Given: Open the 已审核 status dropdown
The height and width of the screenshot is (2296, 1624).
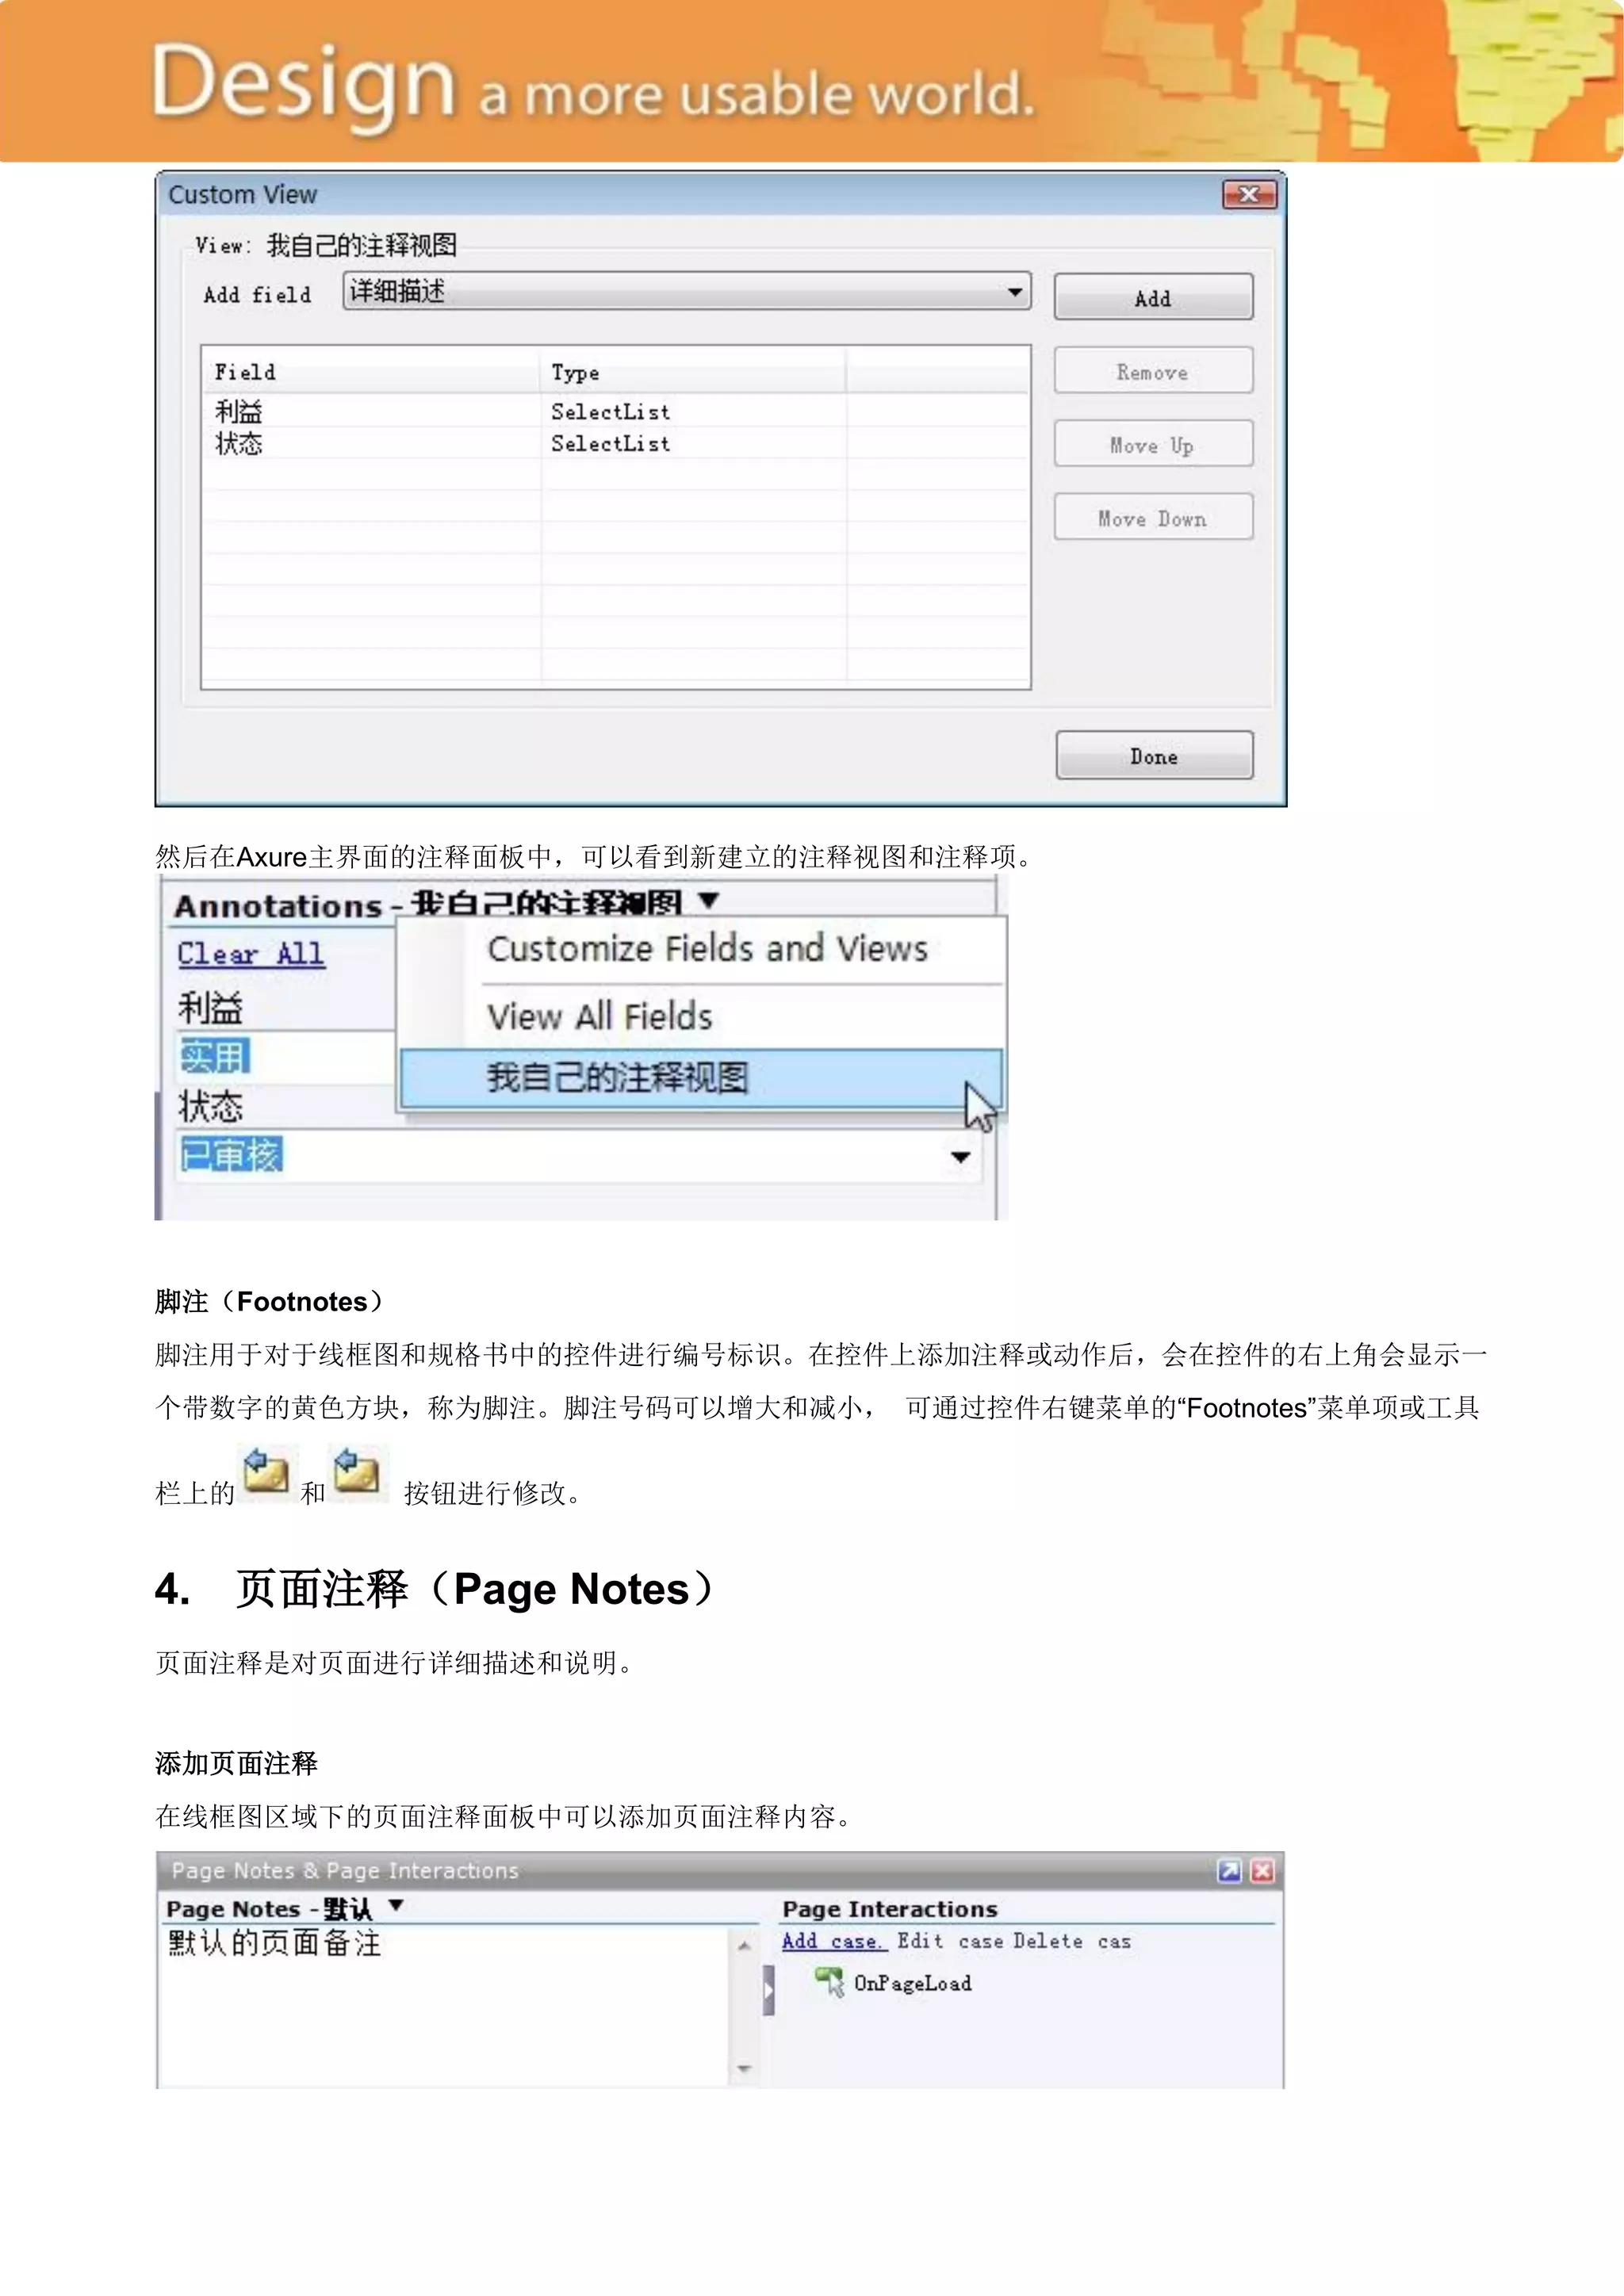Looking at the screenshot, I should click(x=960, y=1157).
